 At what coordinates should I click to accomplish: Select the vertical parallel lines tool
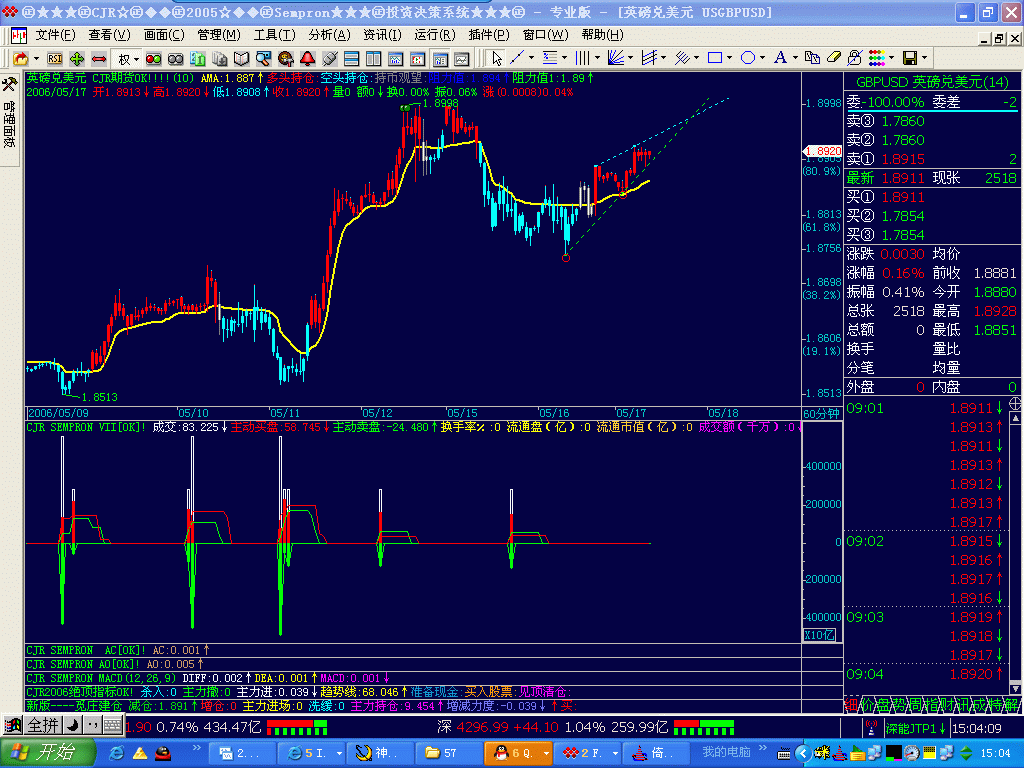point(583,58)
